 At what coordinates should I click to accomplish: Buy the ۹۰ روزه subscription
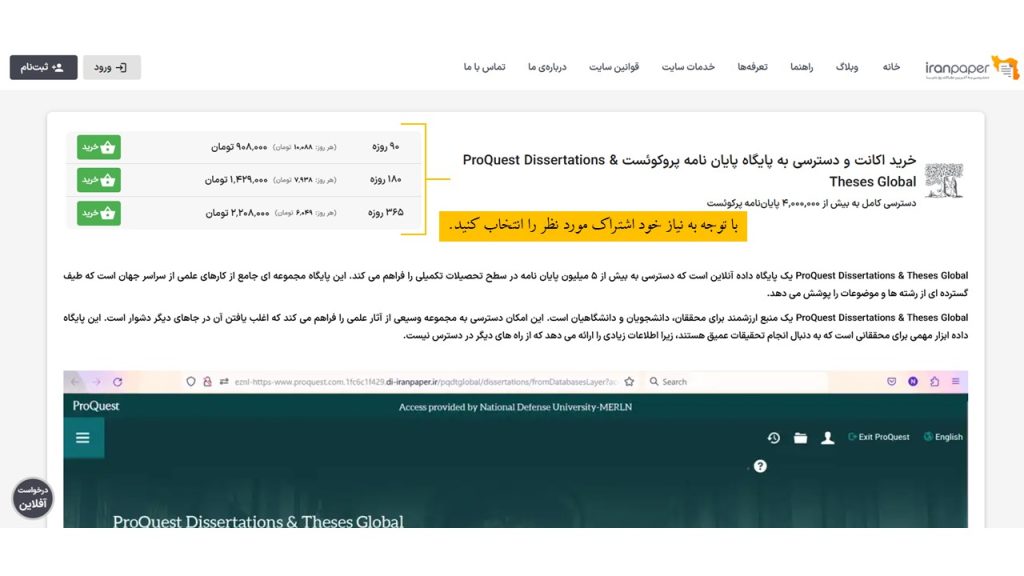coord(99,147)
